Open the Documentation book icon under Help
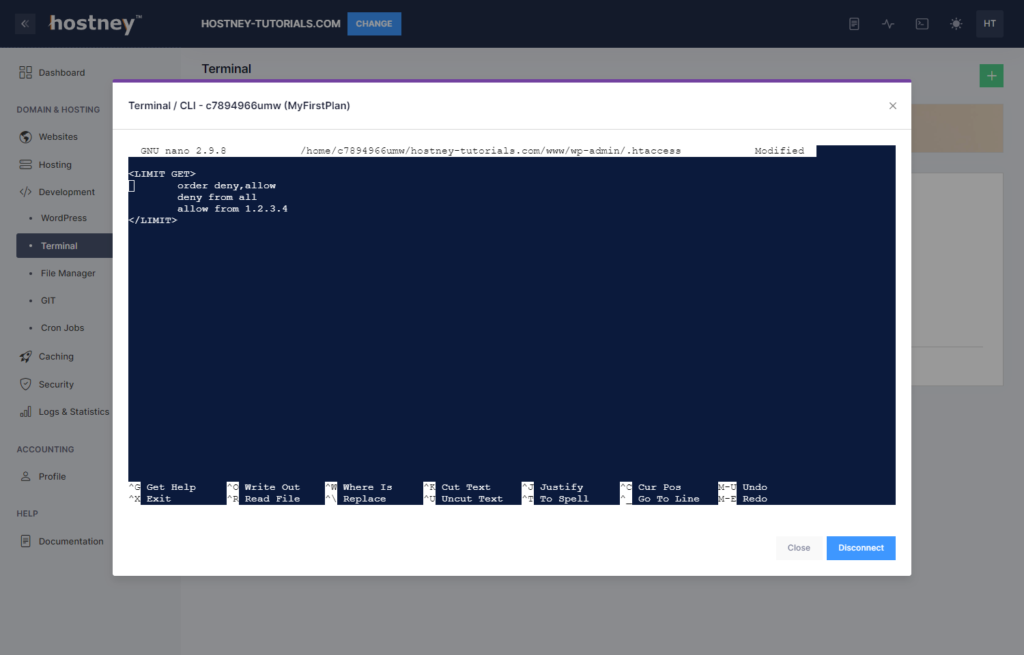This screenshot has height=655, width=1024. click(x=28, y=541)
